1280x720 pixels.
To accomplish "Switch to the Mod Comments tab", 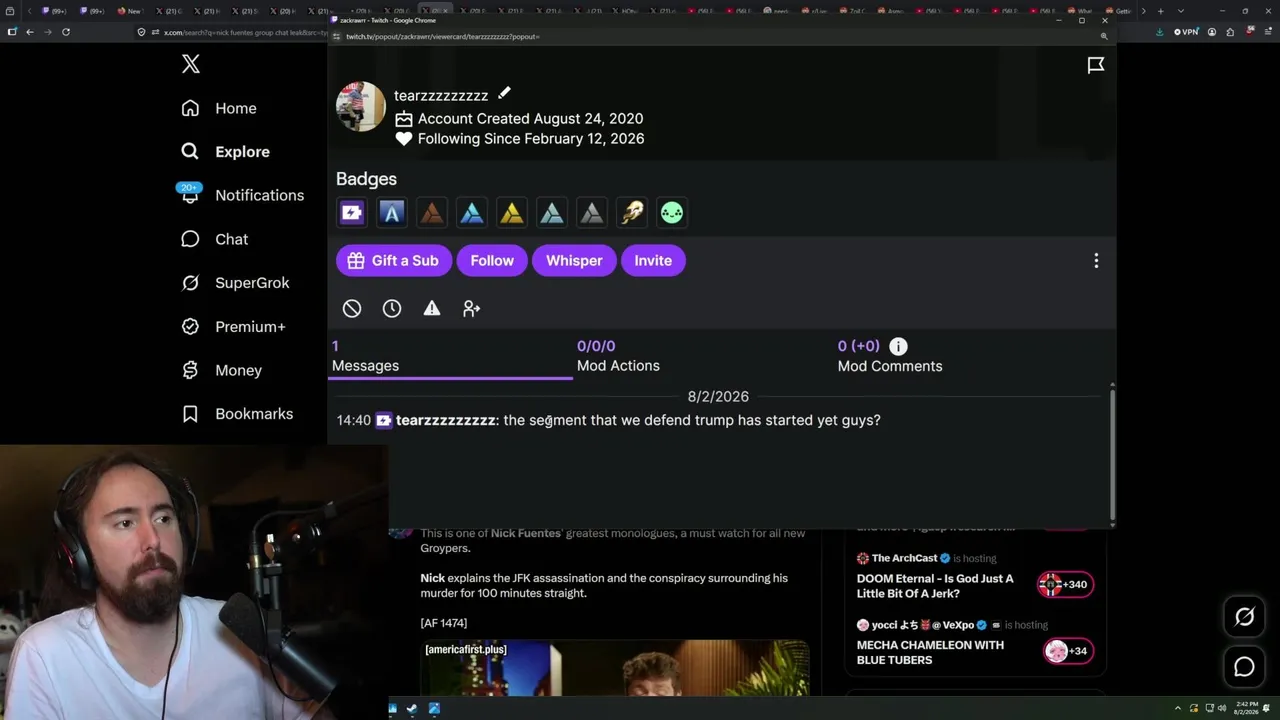I will coord(890,357).
